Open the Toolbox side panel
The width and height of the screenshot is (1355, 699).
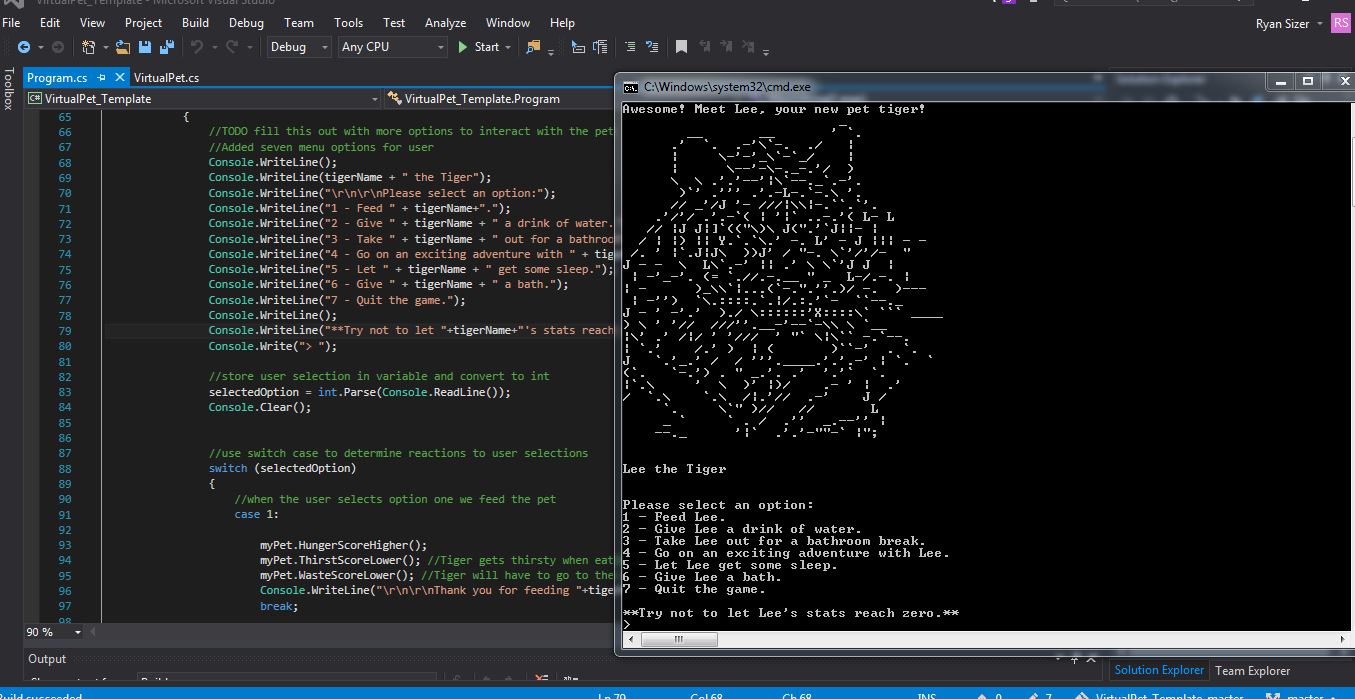(9, 89)
